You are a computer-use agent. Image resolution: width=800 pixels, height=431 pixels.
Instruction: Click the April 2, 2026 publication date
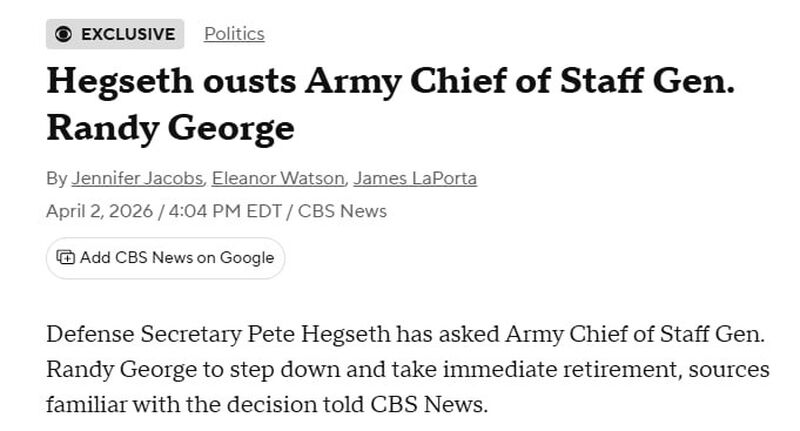[99, 211]
